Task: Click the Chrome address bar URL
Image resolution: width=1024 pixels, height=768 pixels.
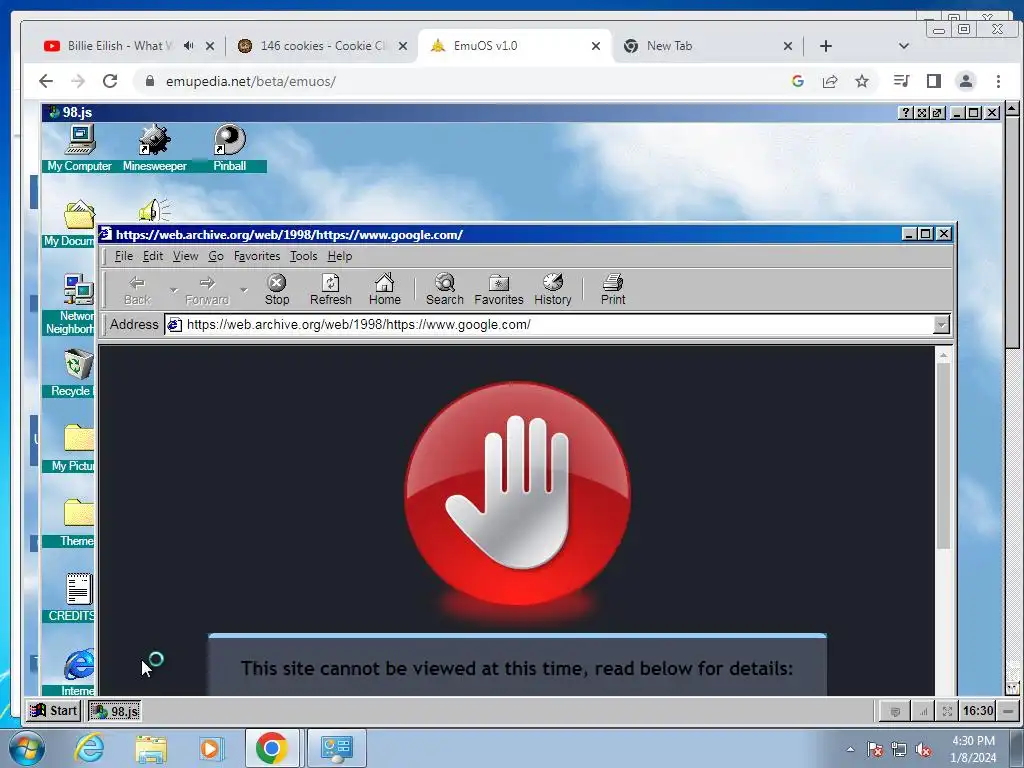Action: [251, 81]
